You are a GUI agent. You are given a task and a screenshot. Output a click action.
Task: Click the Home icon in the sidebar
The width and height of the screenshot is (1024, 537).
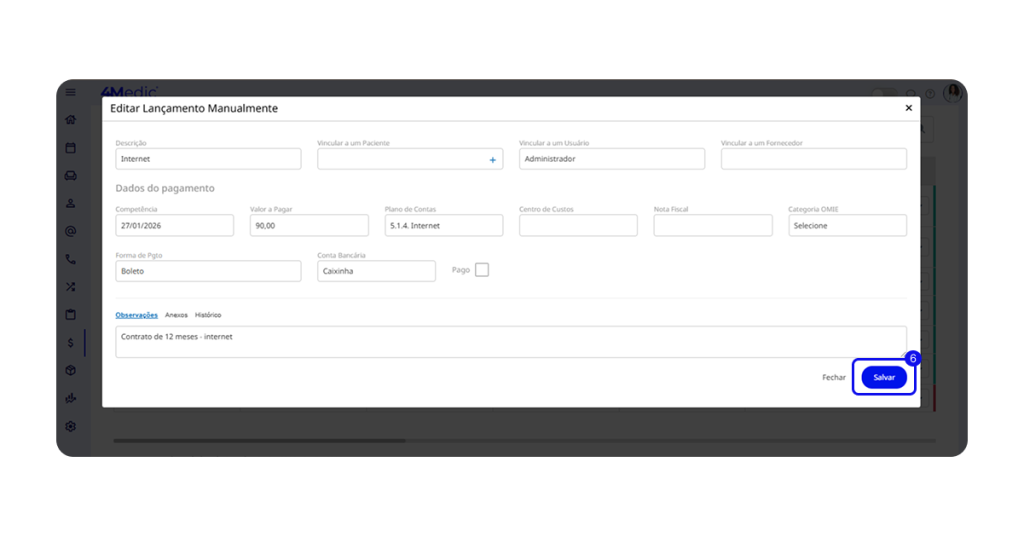click(x=70, y=120)
